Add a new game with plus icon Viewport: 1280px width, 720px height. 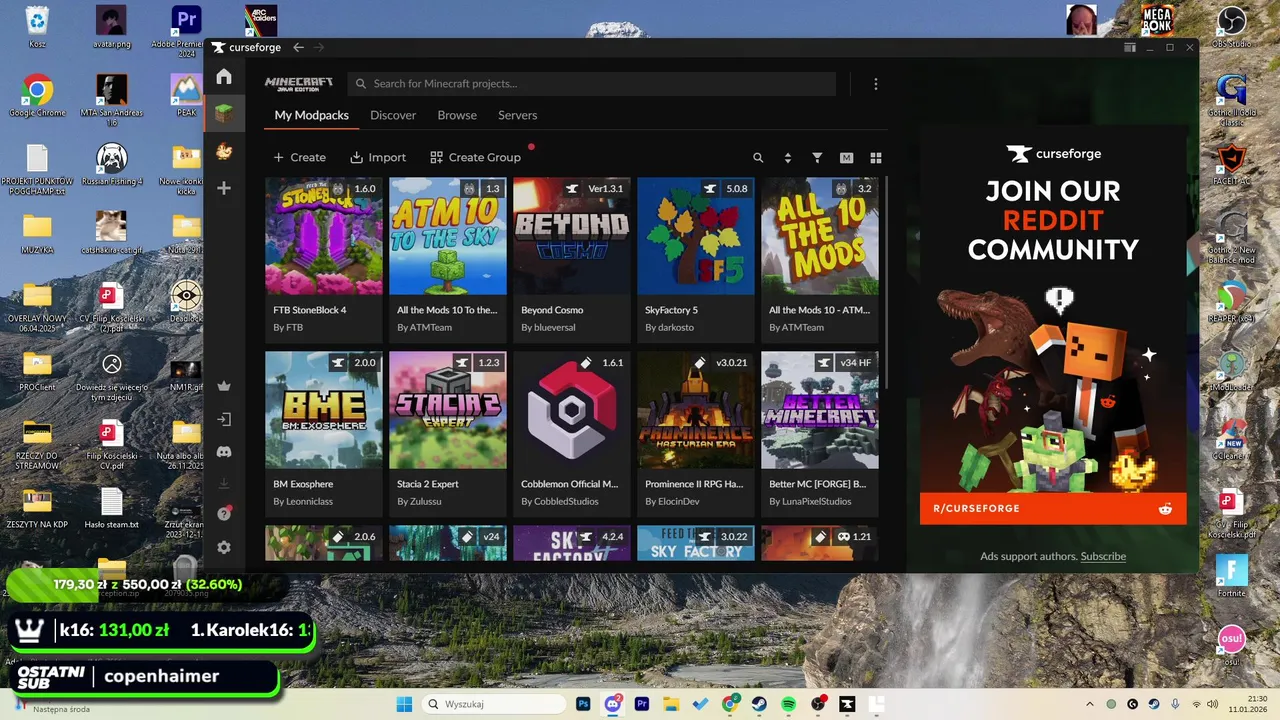click(224, 188)
